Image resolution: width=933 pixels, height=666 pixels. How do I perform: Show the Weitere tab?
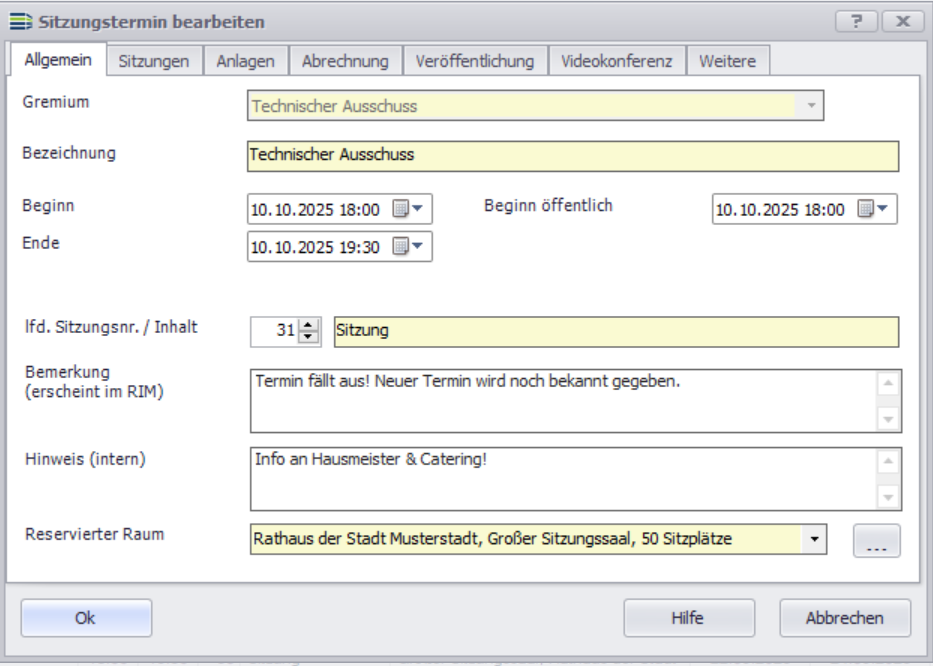[726, 61]
